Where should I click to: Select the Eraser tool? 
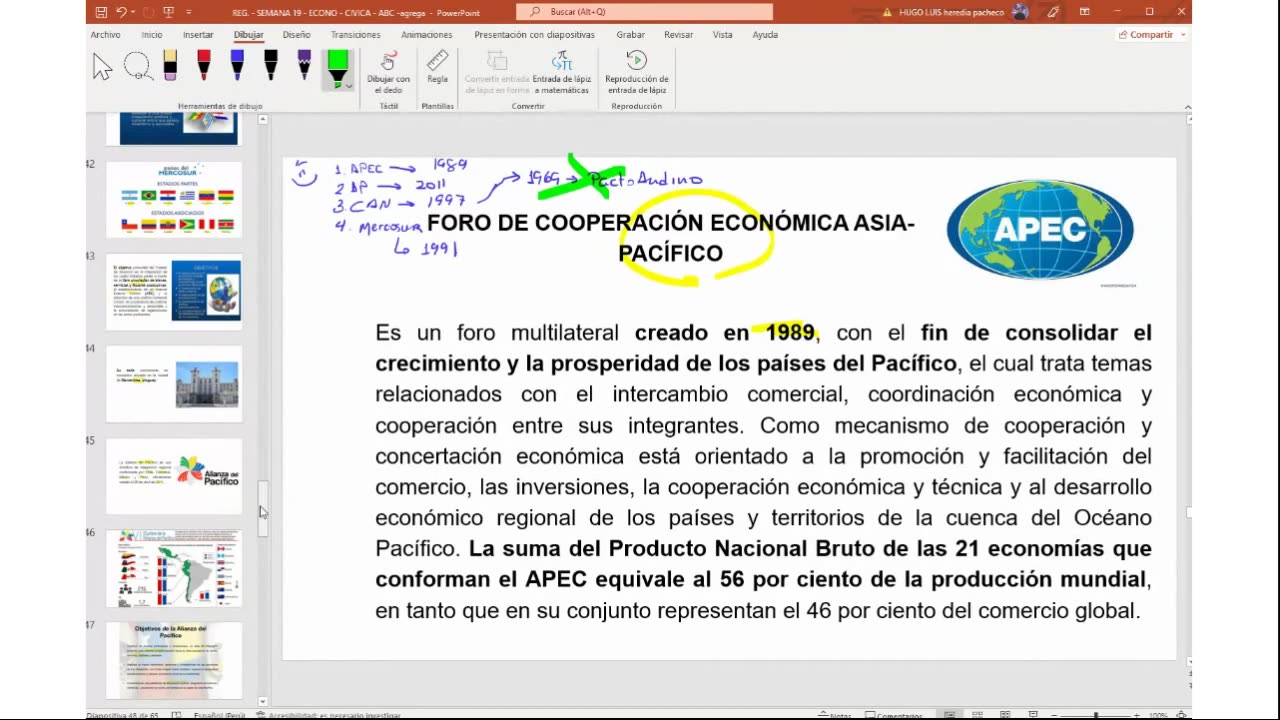coord(170,66)
